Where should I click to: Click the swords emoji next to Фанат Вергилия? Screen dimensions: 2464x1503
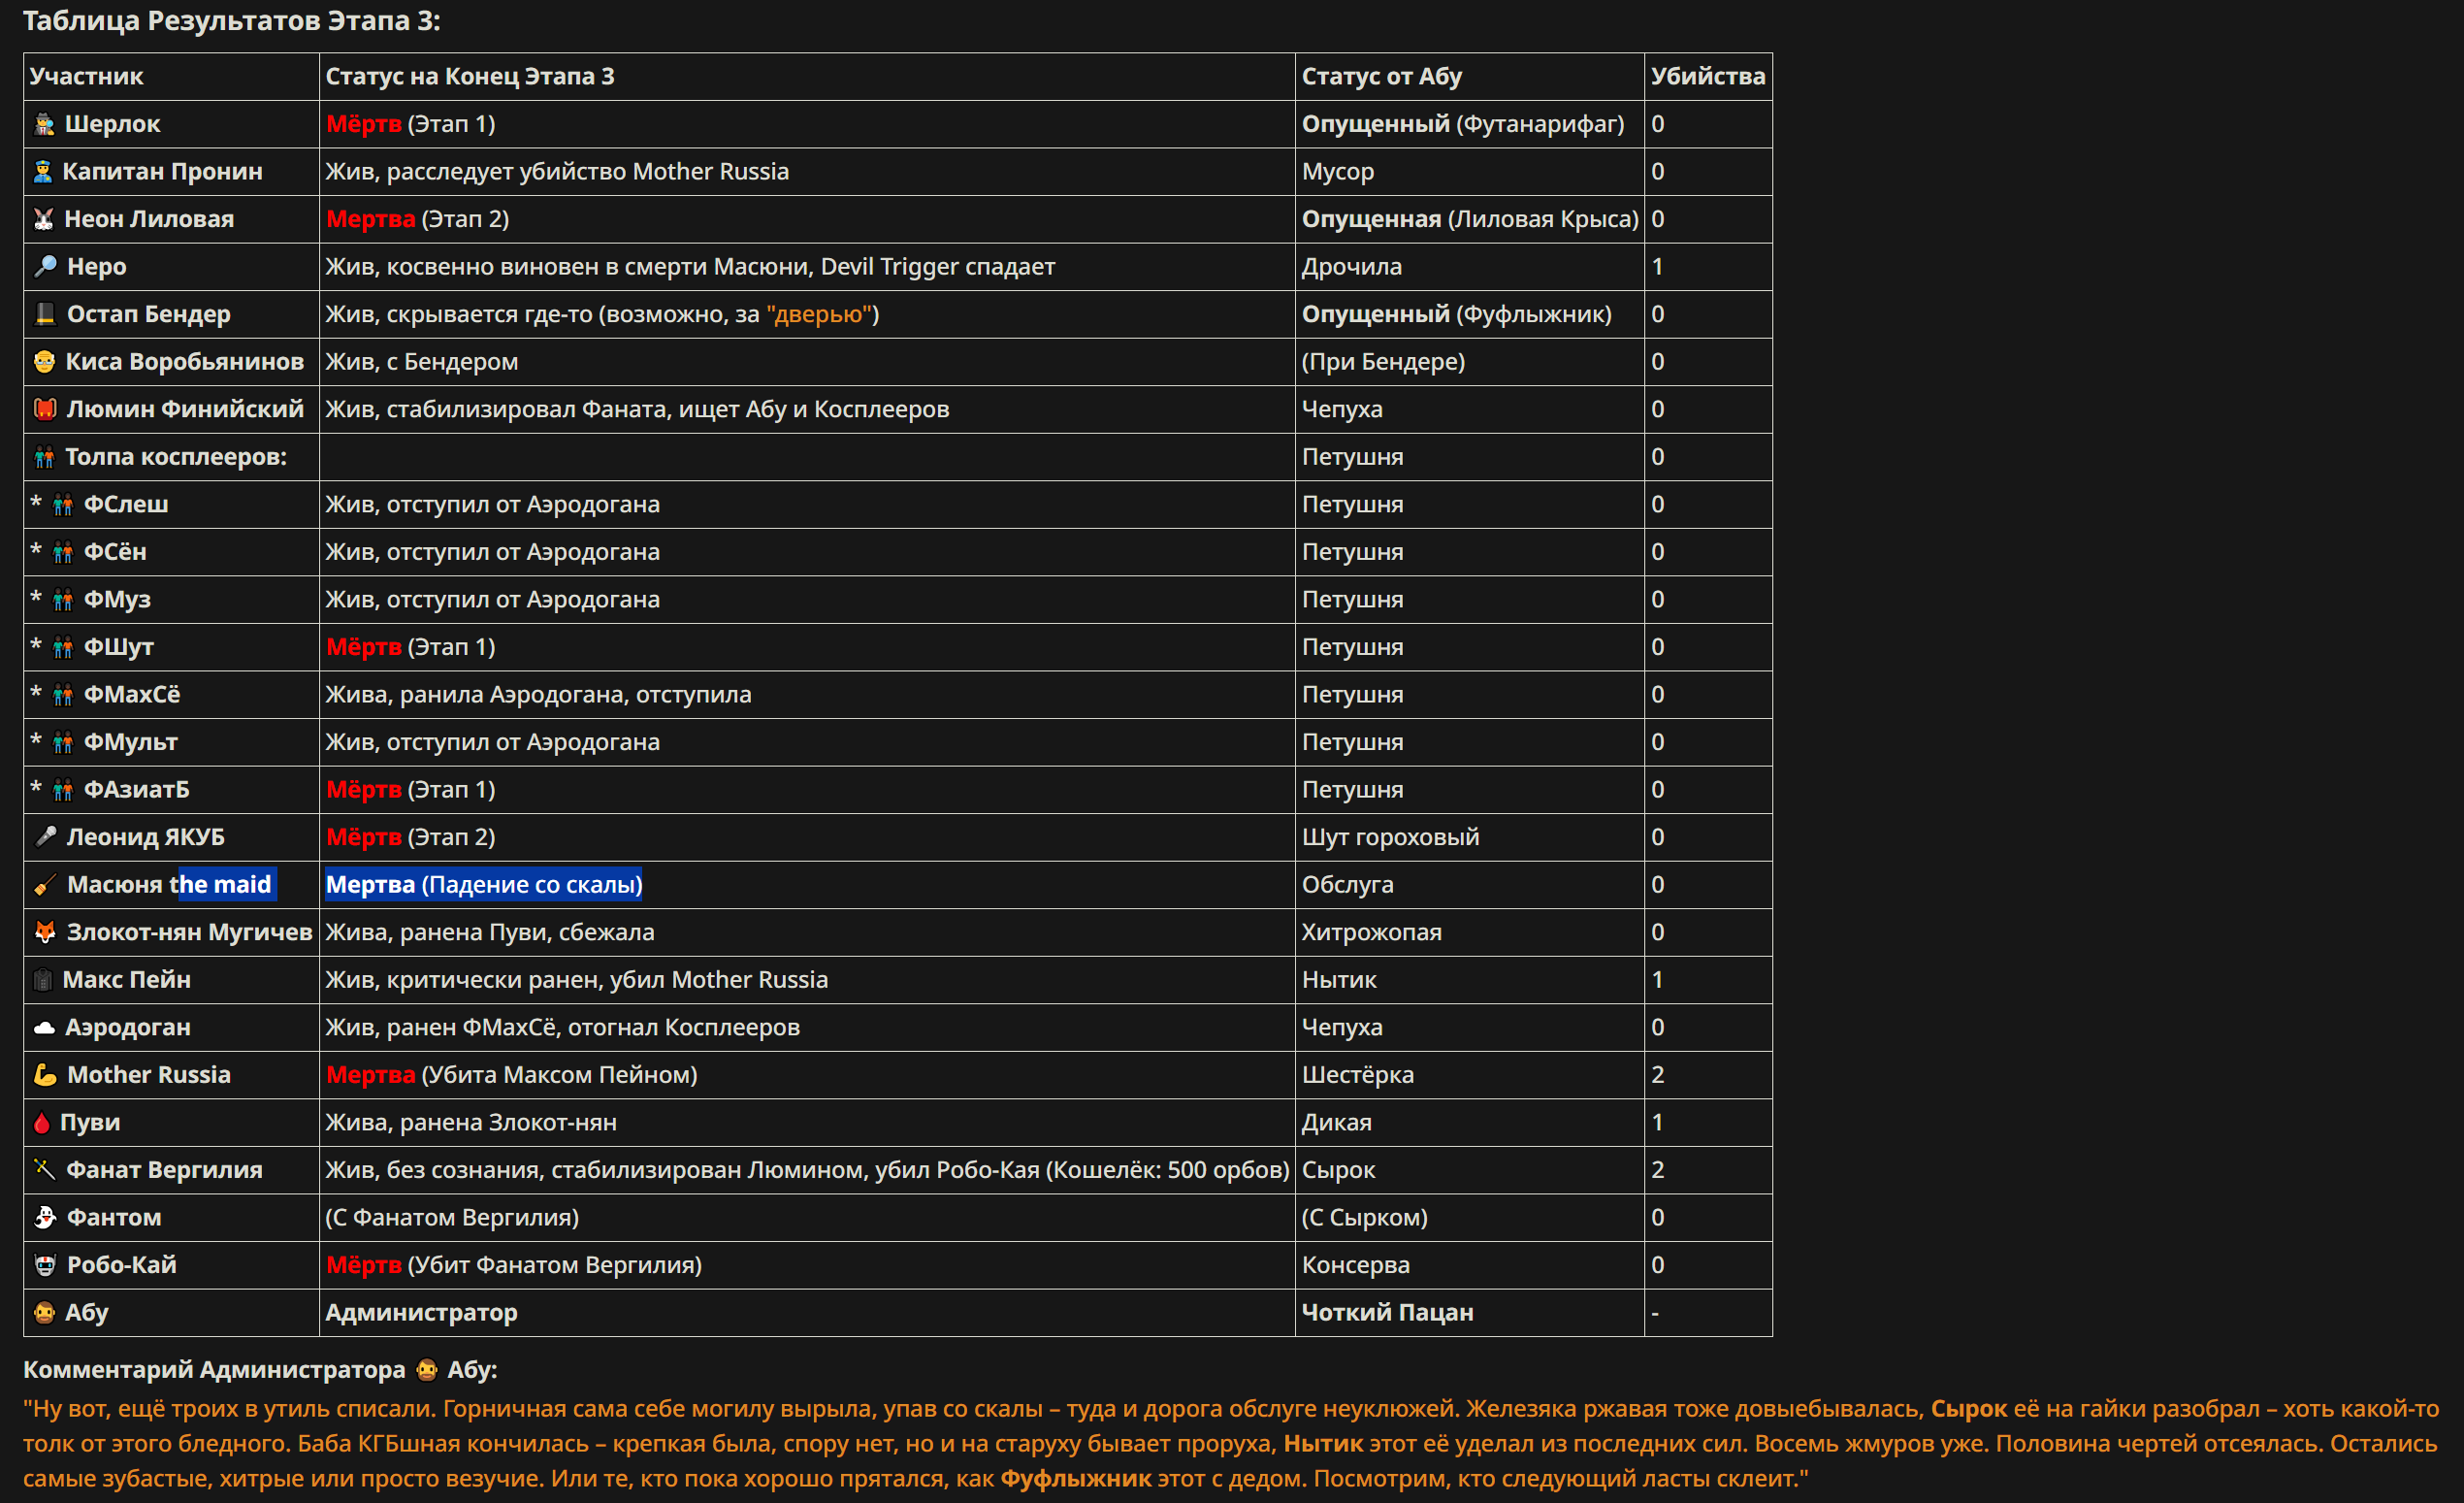[x=45, y=1170]
